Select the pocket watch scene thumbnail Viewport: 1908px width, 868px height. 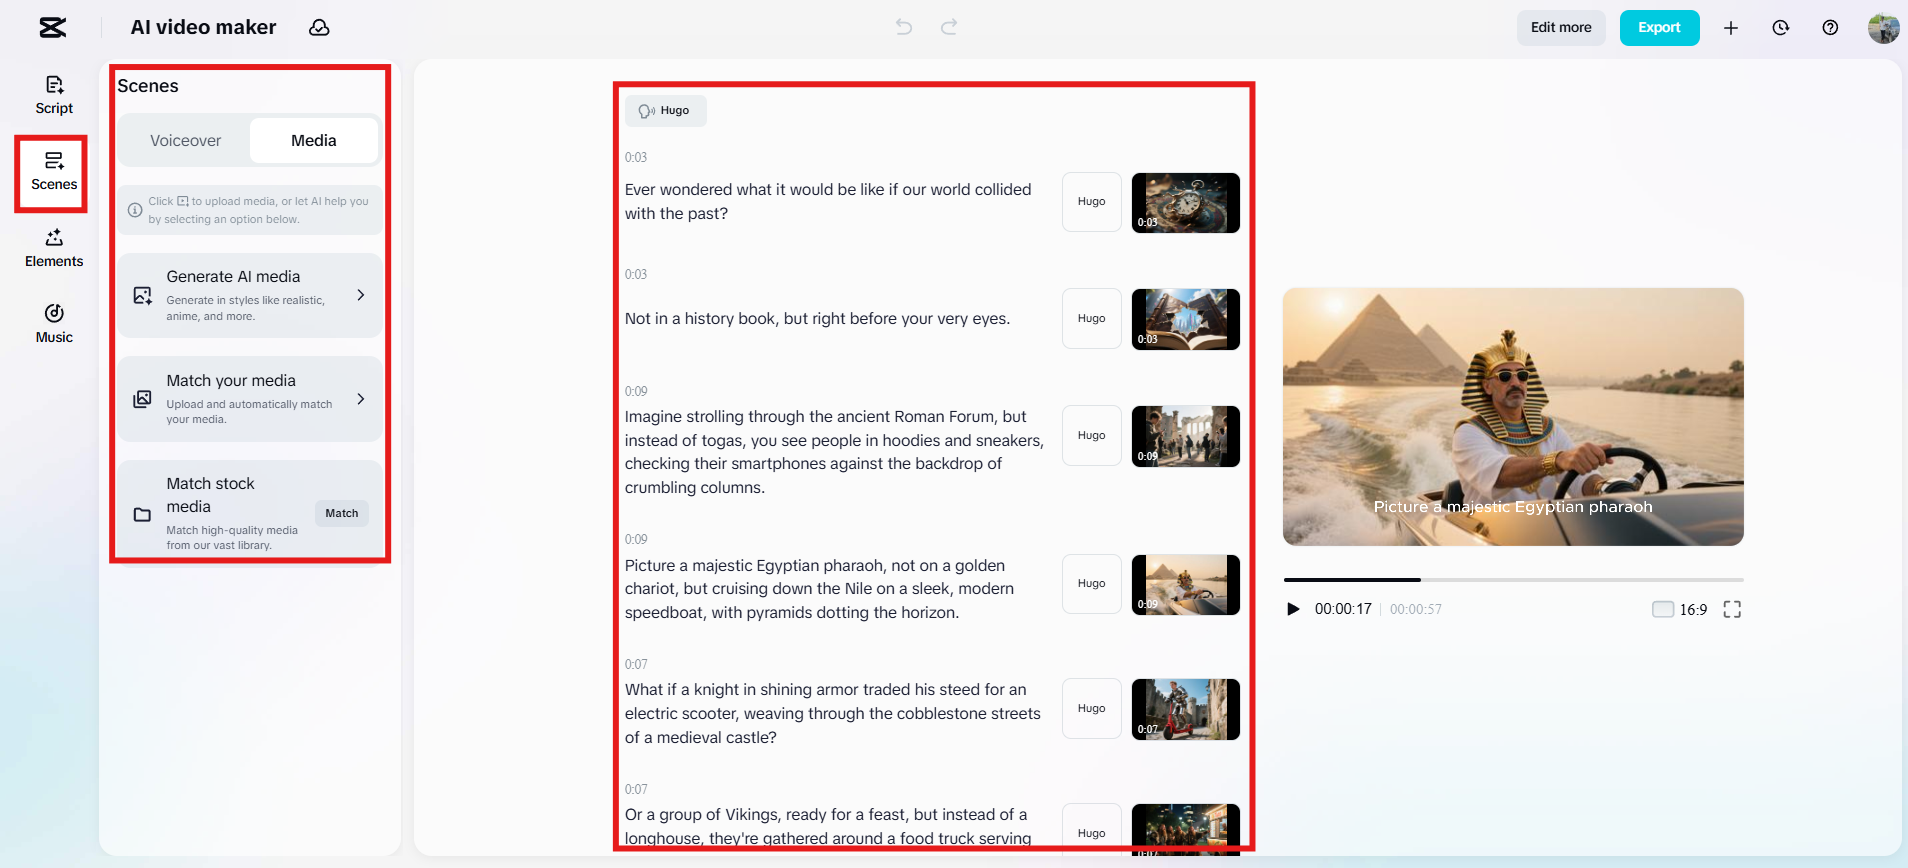point(1186,203)
